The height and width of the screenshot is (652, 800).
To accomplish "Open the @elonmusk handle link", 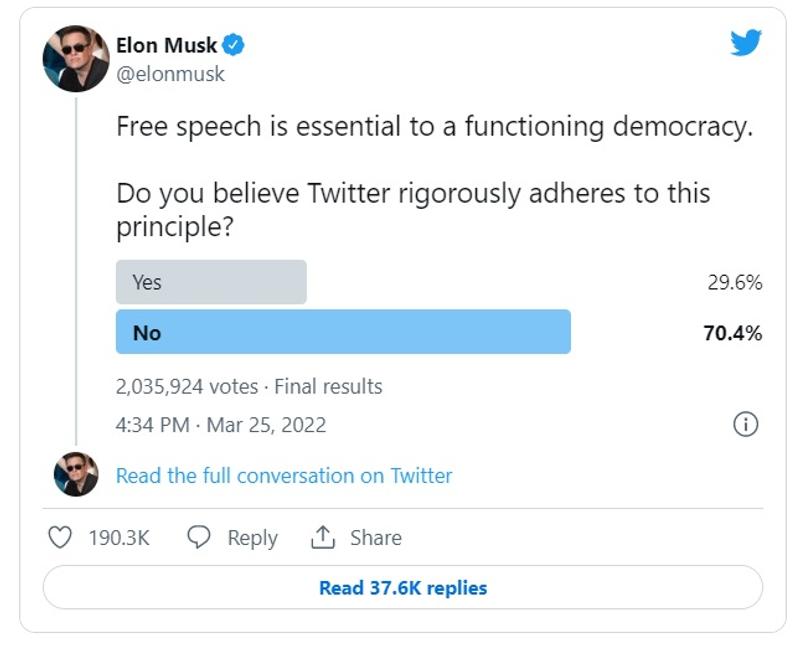I will 171,74.
